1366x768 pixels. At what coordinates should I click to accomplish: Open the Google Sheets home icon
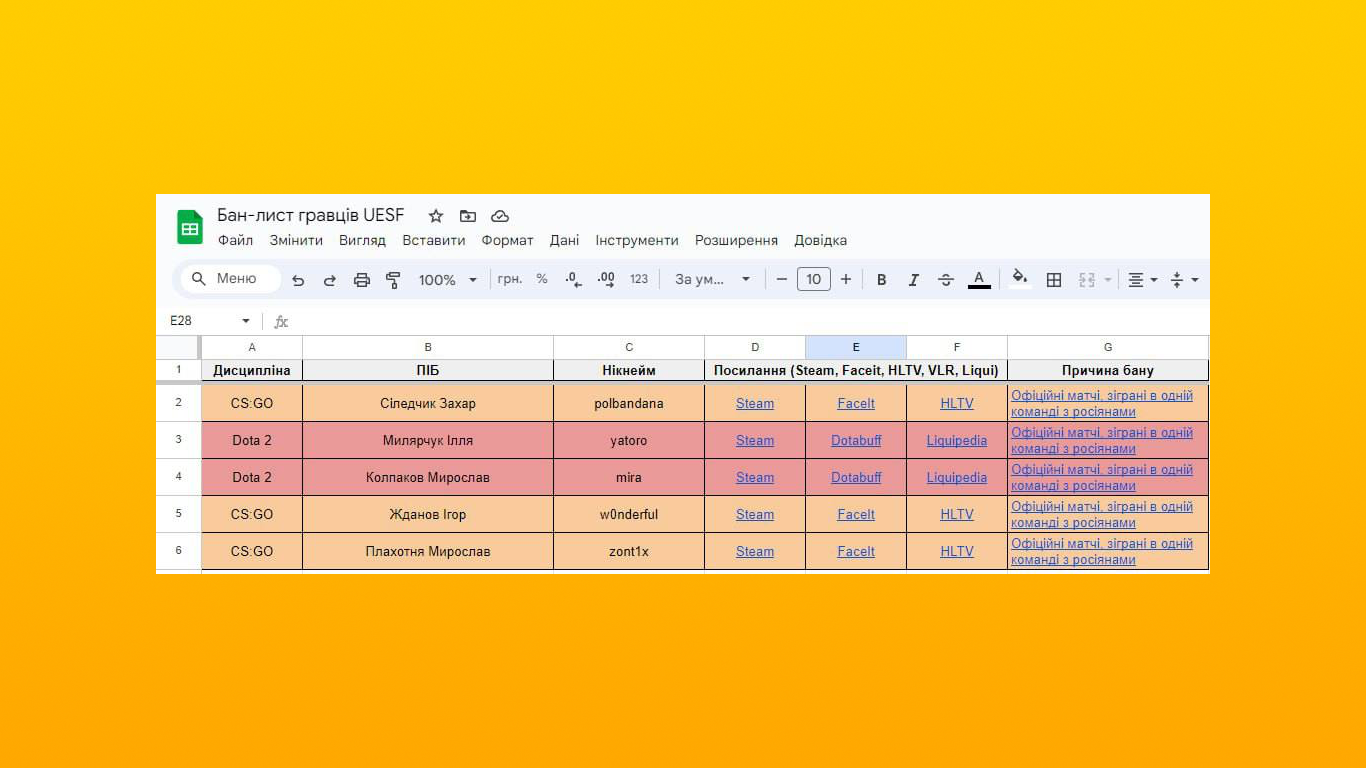(190, 227)
